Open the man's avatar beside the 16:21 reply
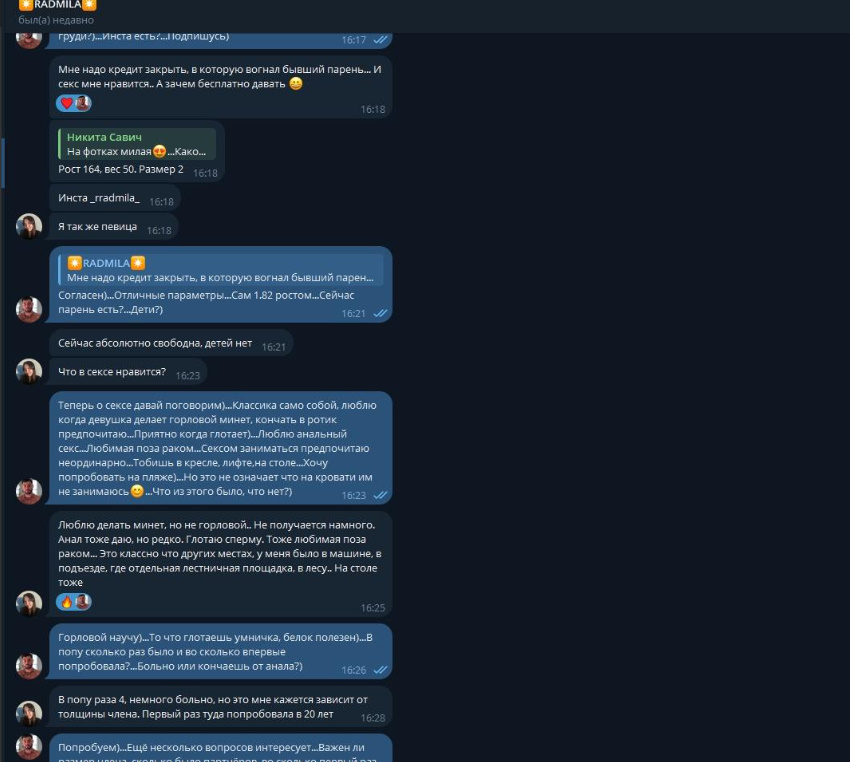Screen dimensions: 850x762 pos(29,309)
